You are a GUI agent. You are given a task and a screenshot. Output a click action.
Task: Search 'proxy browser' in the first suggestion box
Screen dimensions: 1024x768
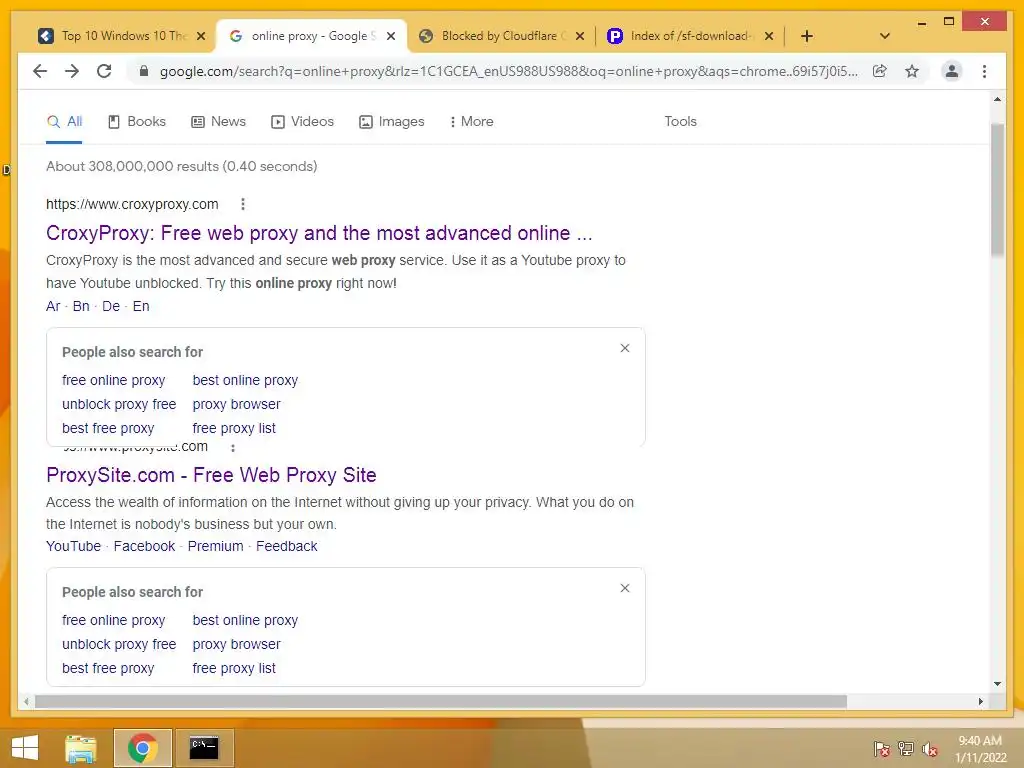tap(236, 404)
